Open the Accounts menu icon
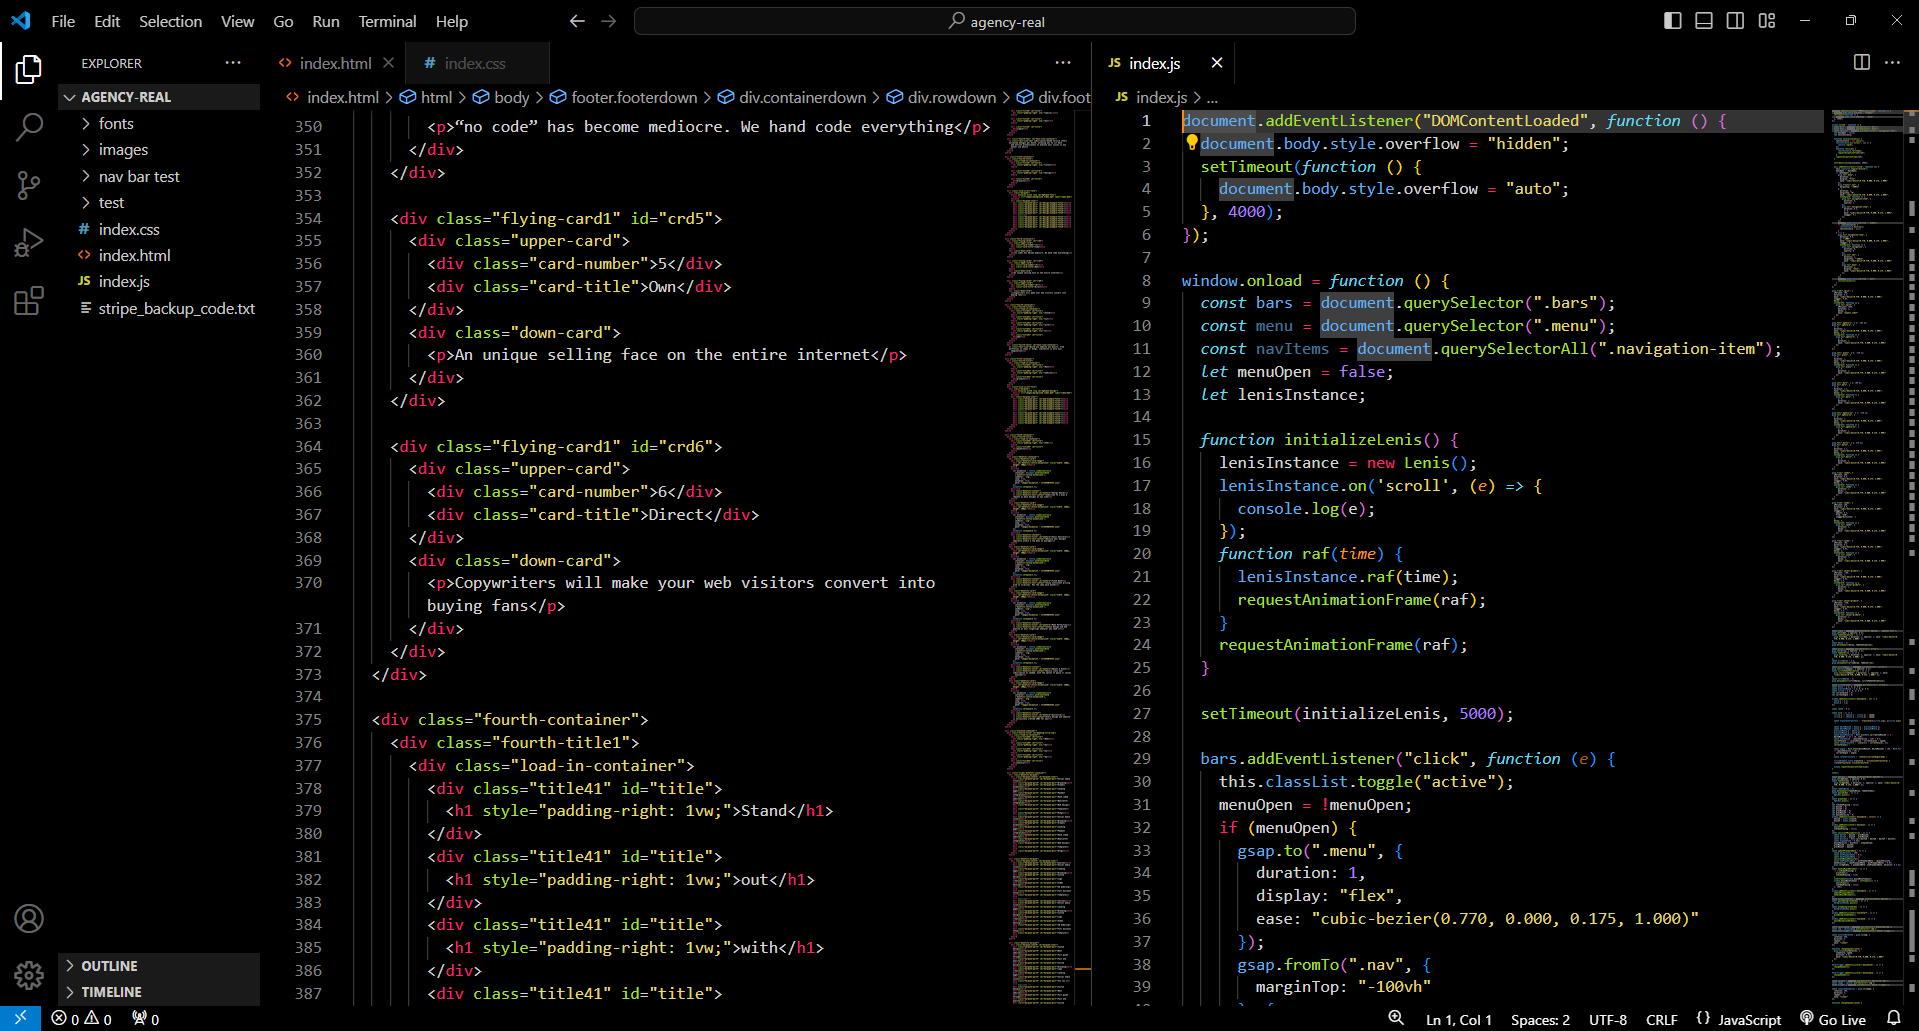The width and height of the screenshot is (1919, 1031). coord(29,918)
